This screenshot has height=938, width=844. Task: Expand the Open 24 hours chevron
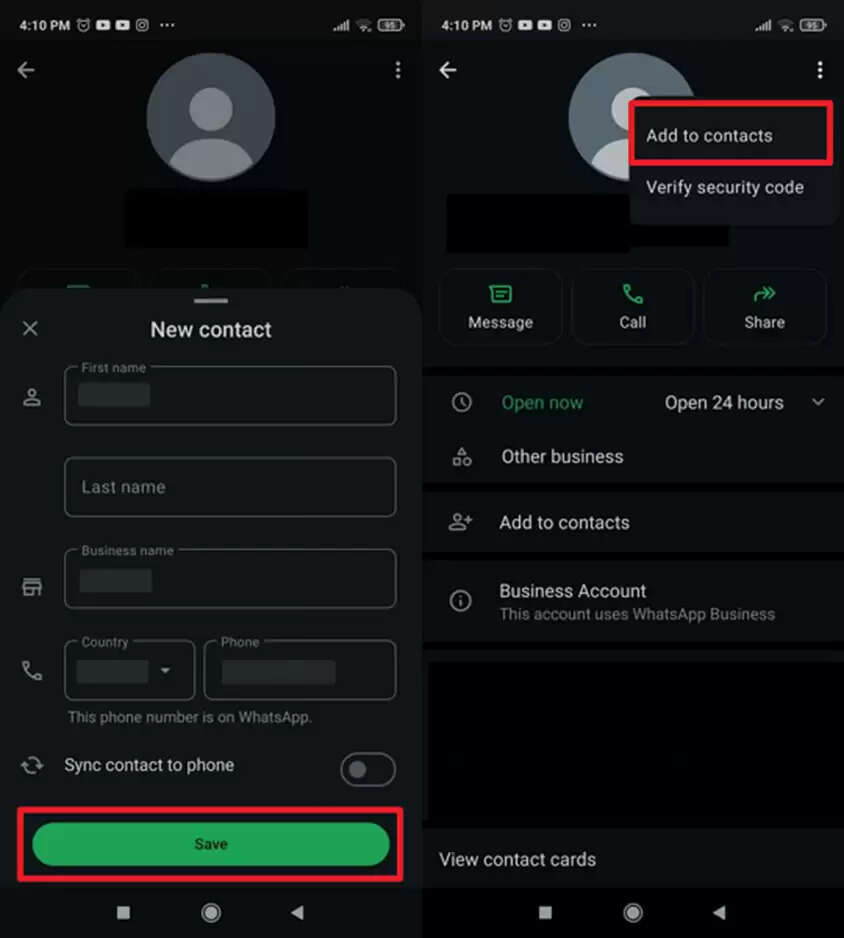818,403
